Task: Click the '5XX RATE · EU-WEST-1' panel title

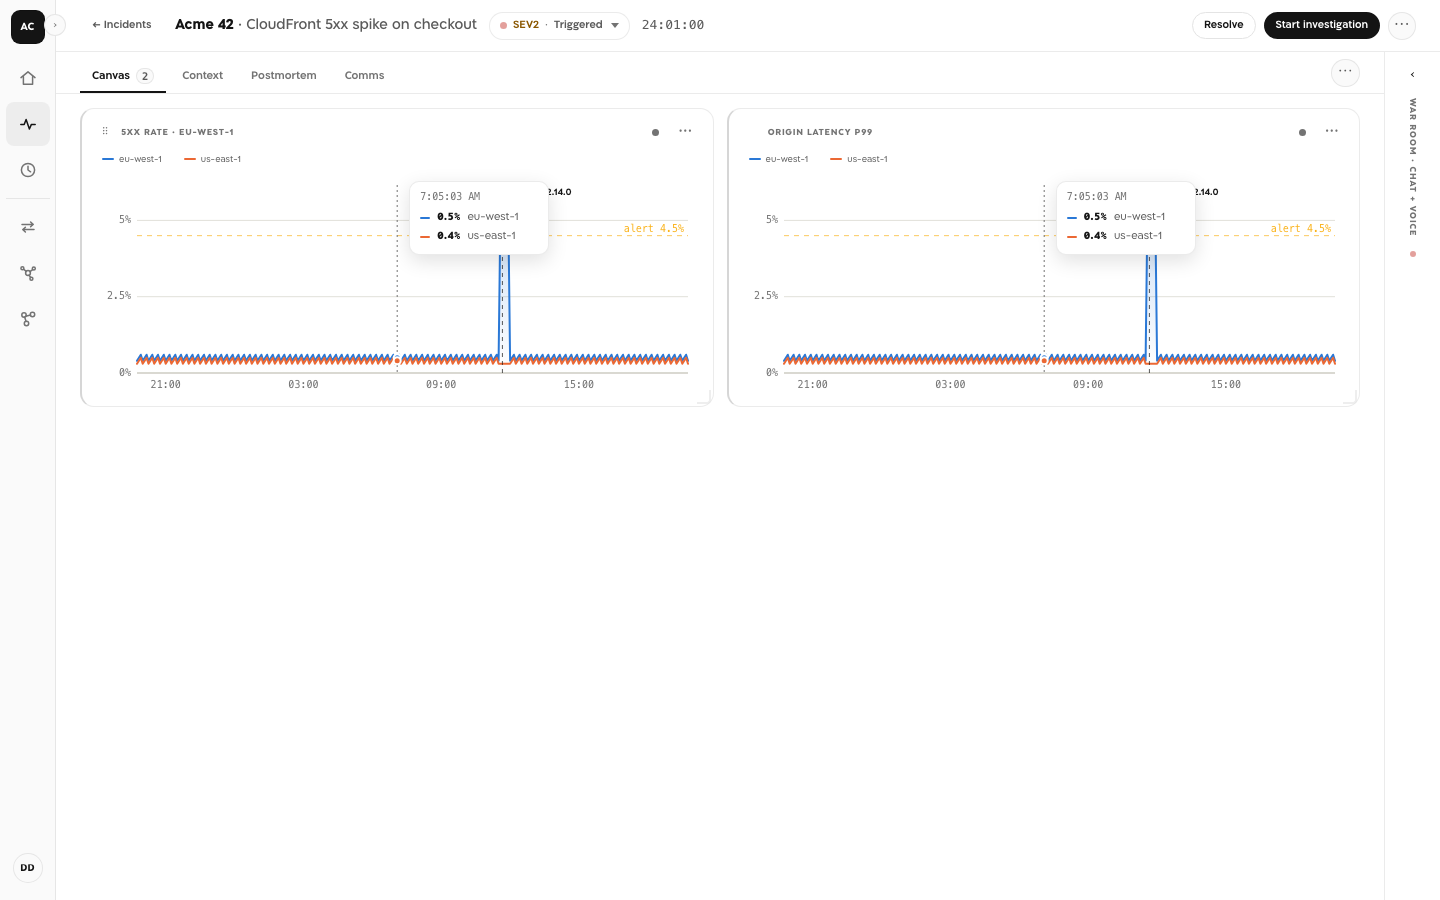Action: (177, 132)
